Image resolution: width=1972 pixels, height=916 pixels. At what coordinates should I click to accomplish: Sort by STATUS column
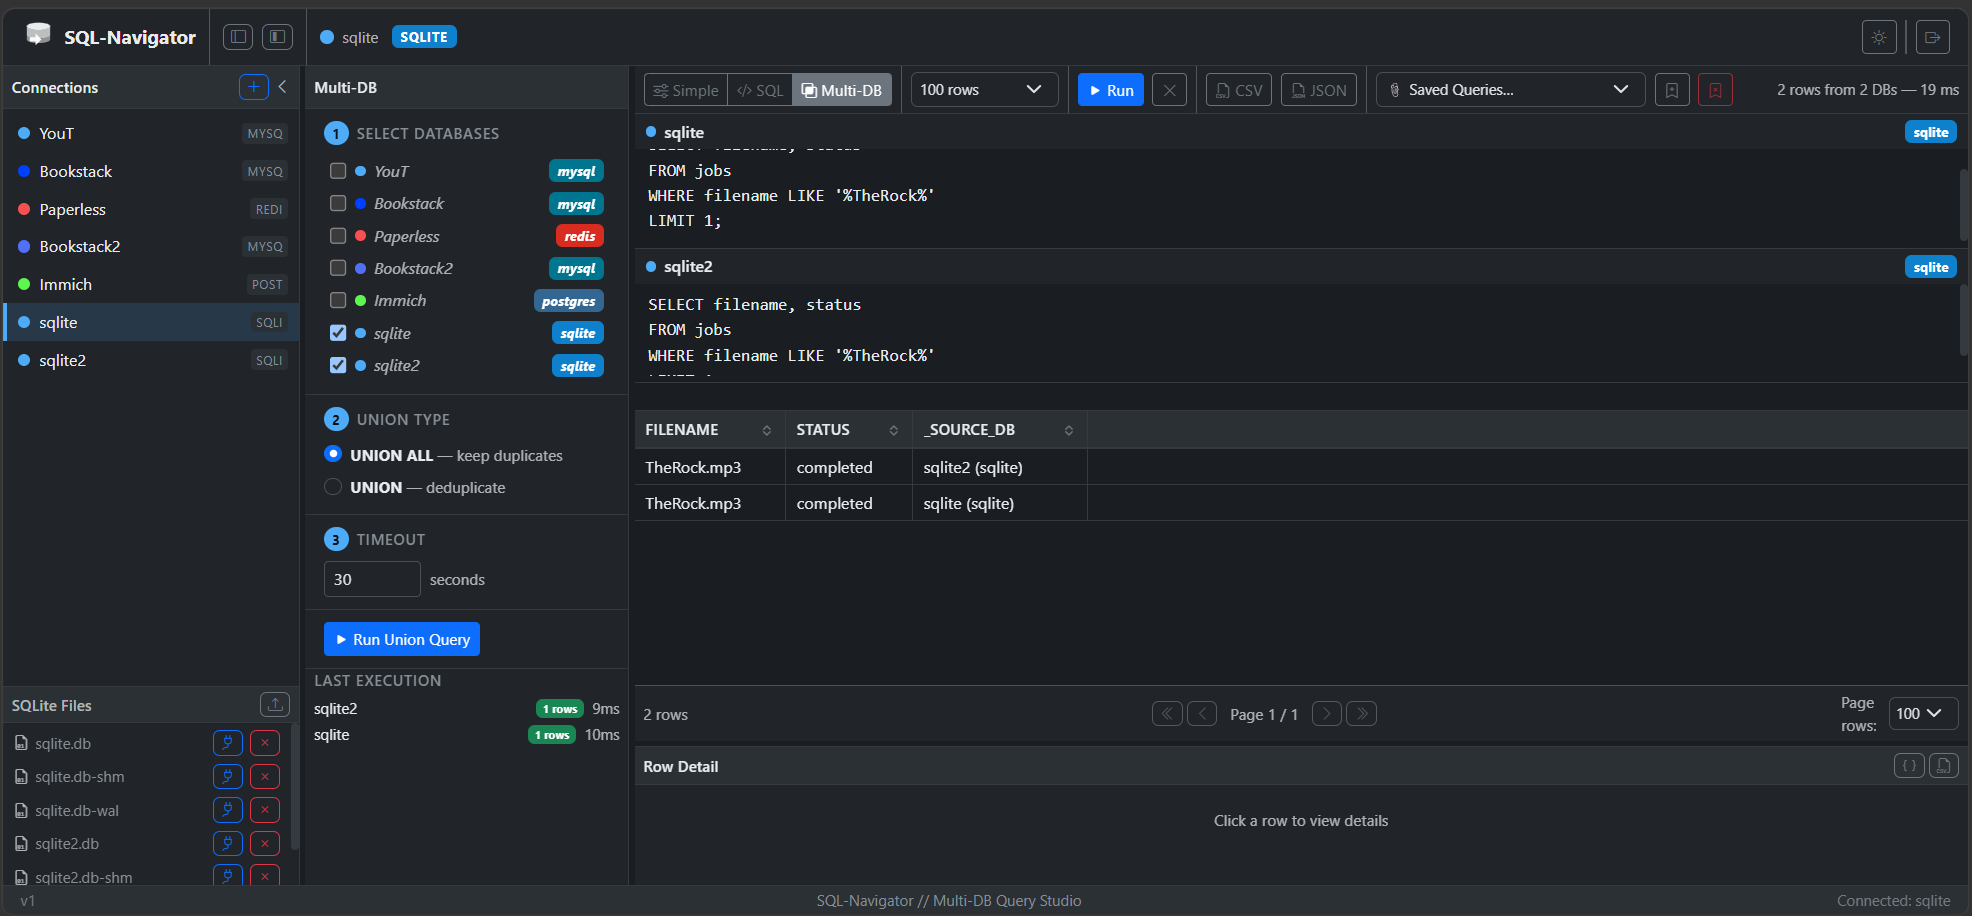point(848,430)
